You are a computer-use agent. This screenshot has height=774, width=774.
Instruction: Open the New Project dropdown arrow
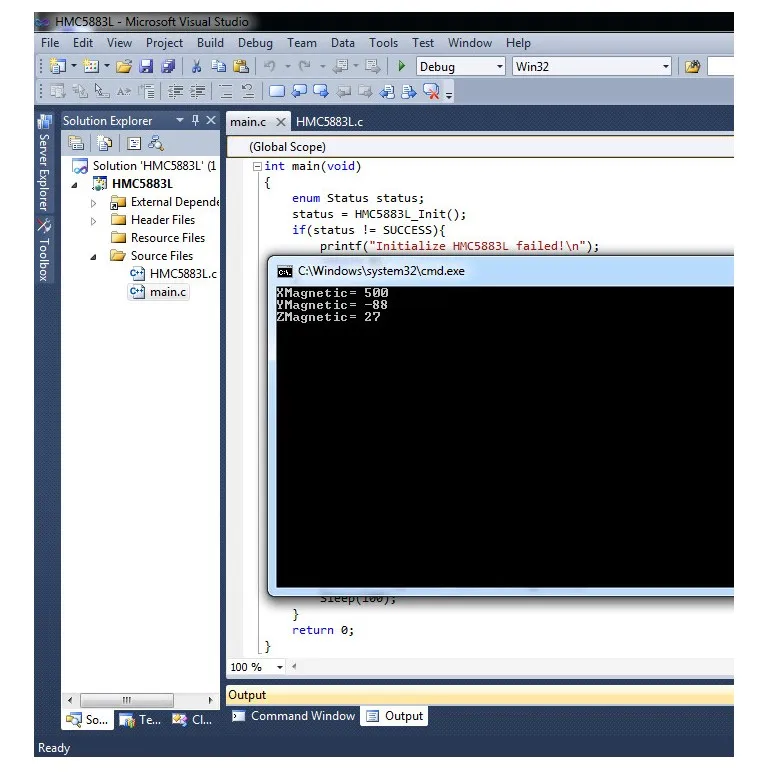74,66
